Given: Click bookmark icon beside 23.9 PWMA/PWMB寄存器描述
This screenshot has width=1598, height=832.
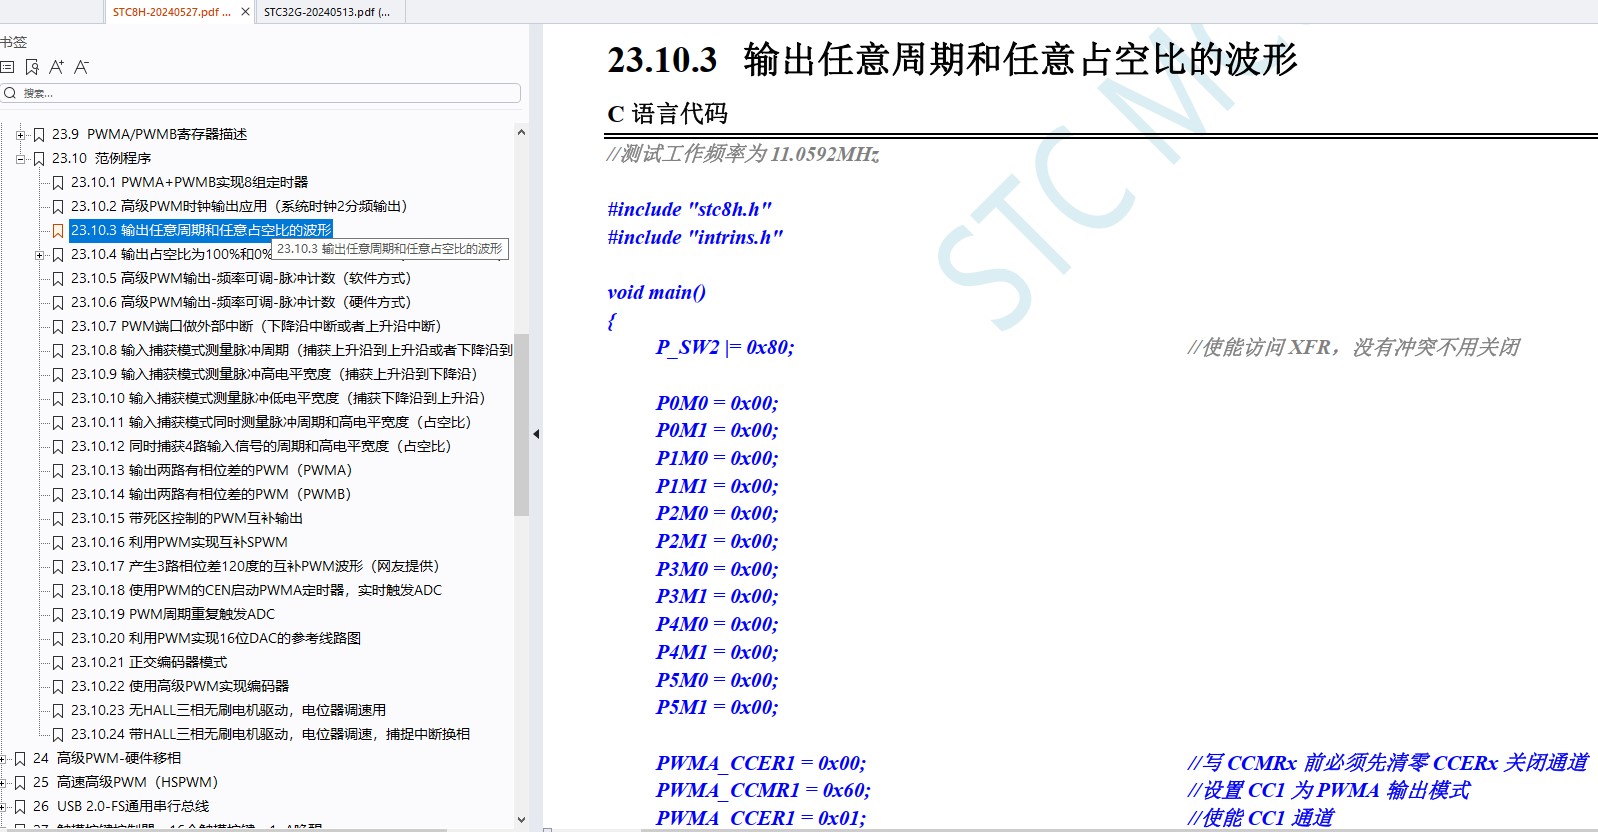Looking at the screenshot, I should click(39, 134).
